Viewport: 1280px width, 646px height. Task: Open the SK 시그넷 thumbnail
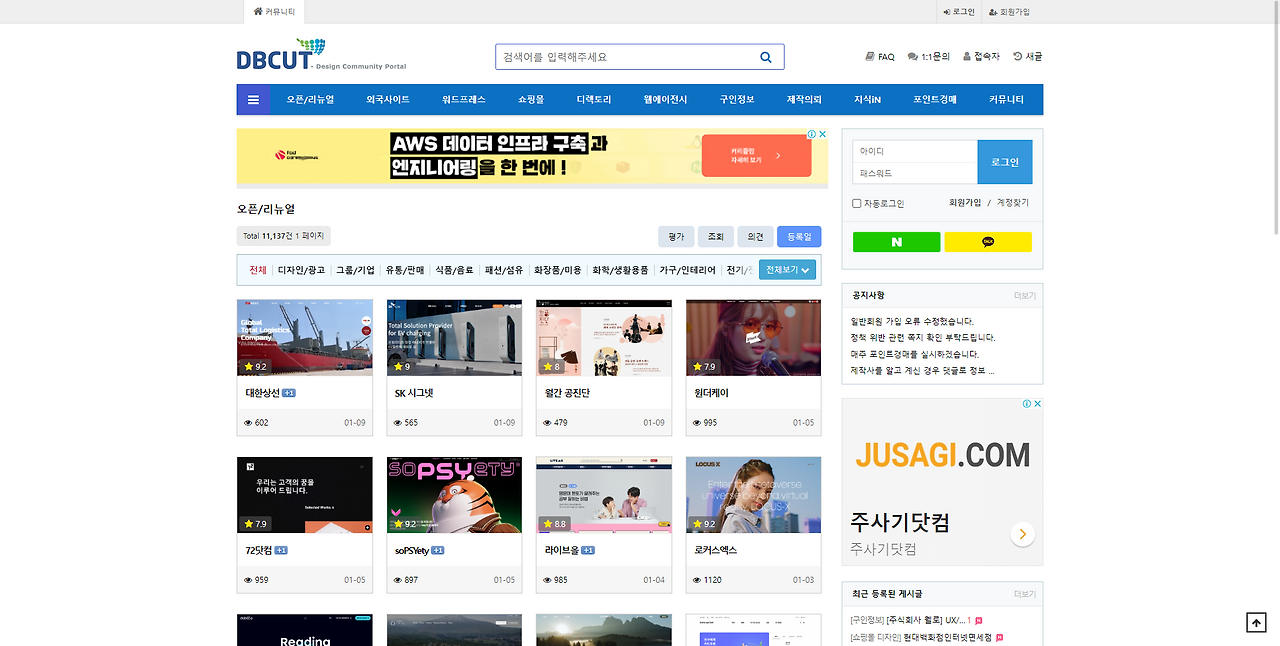[x=454, y=338]
